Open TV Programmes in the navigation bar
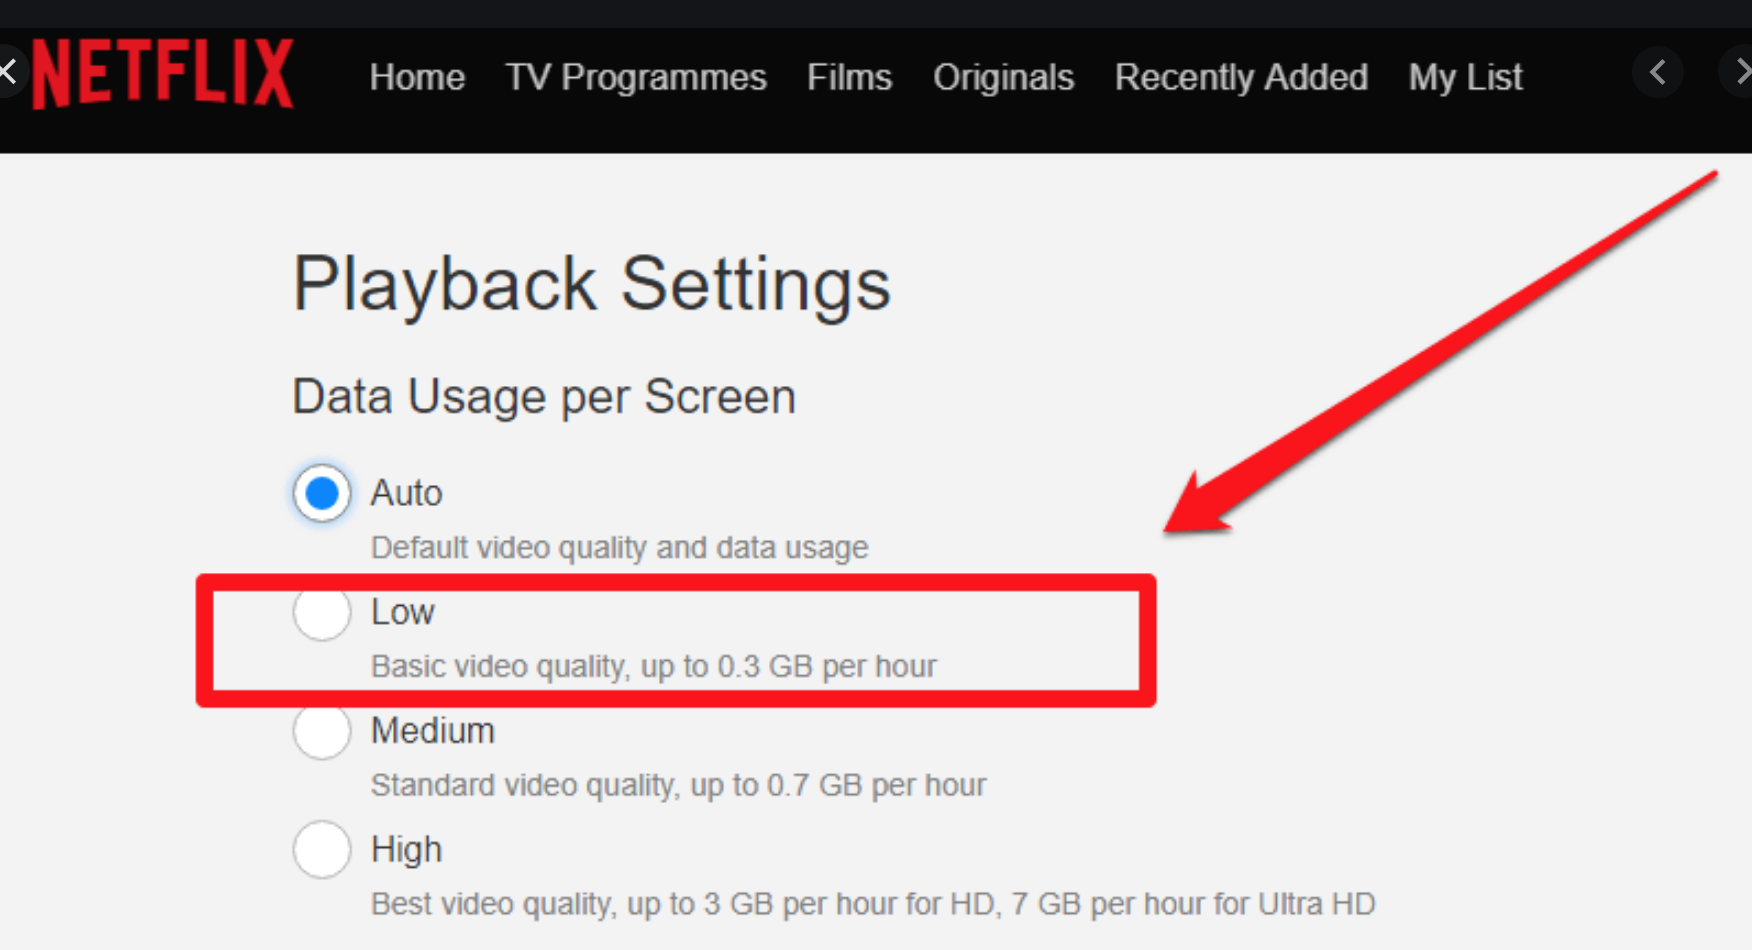 [x=636, y=77]
